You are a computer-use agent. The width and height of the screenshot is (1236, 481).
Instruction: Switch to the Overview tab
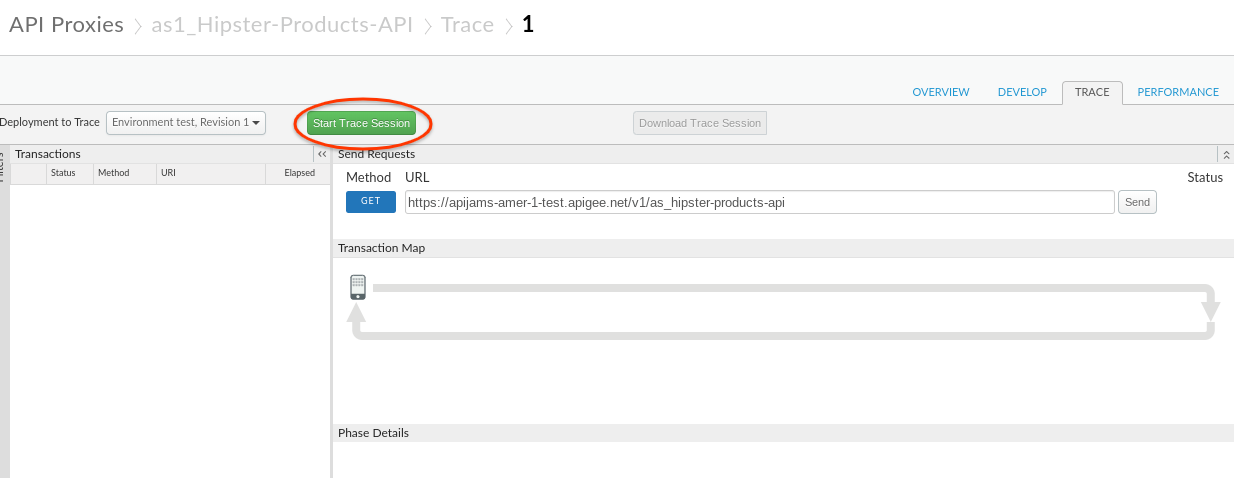(x=941, y=92)
